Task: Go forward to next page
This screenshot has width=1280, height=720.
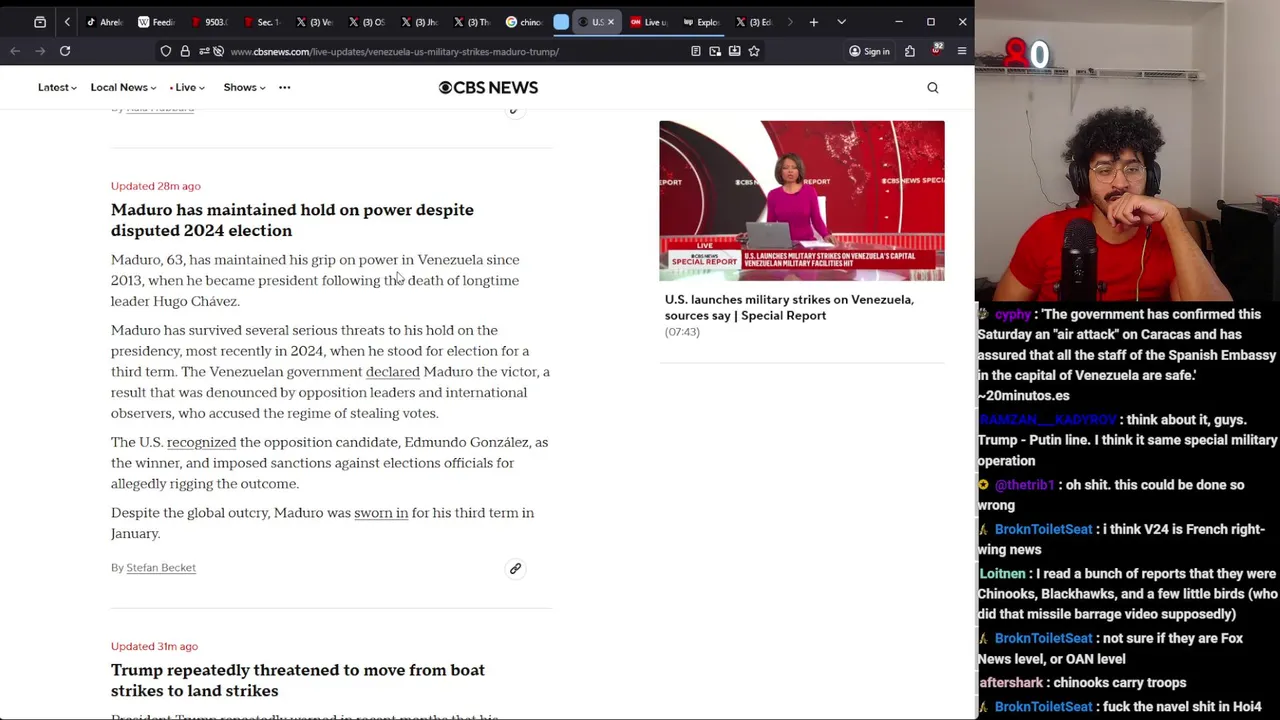Action: (40, 51)
